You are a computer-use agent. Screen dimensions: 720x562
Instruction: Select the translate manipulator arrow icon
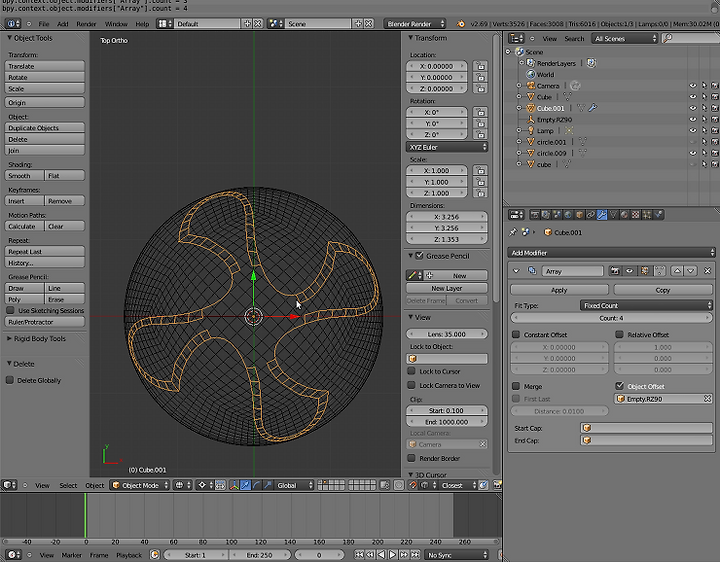pyautogui.click(x=246, y=485)
